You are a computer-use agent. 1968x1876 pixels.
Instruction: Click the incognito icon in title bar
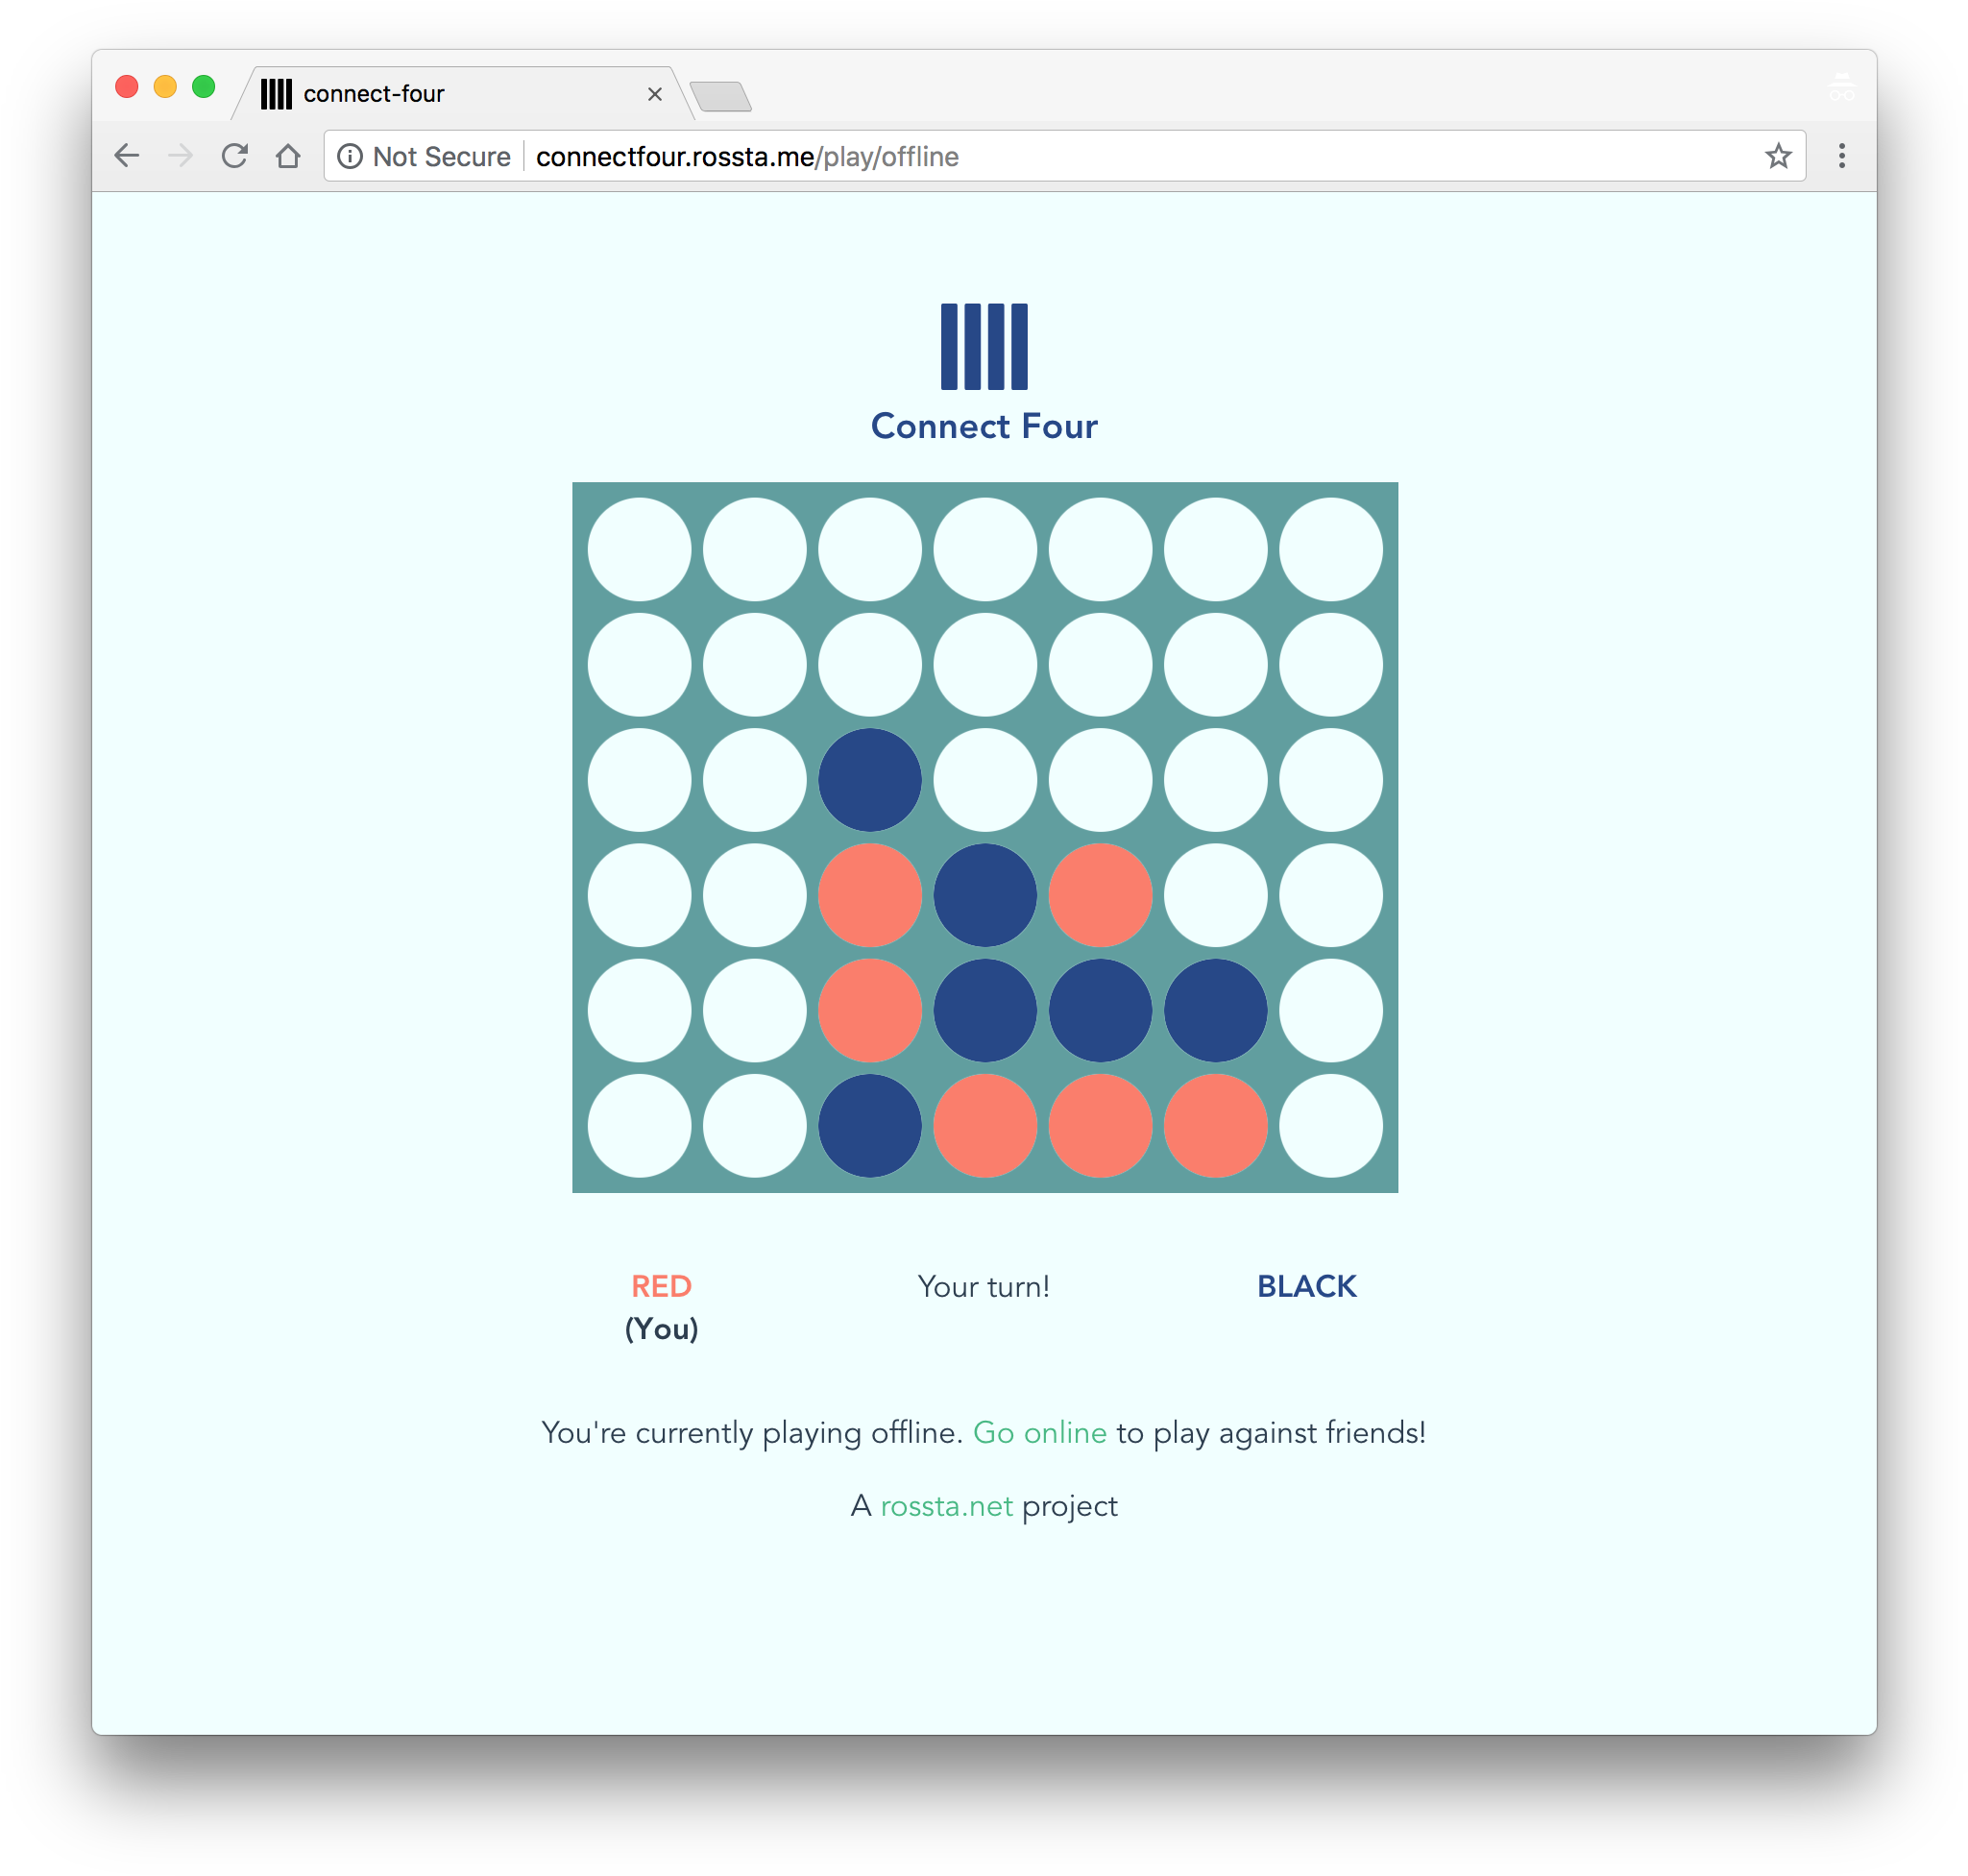click(1842, 88)
